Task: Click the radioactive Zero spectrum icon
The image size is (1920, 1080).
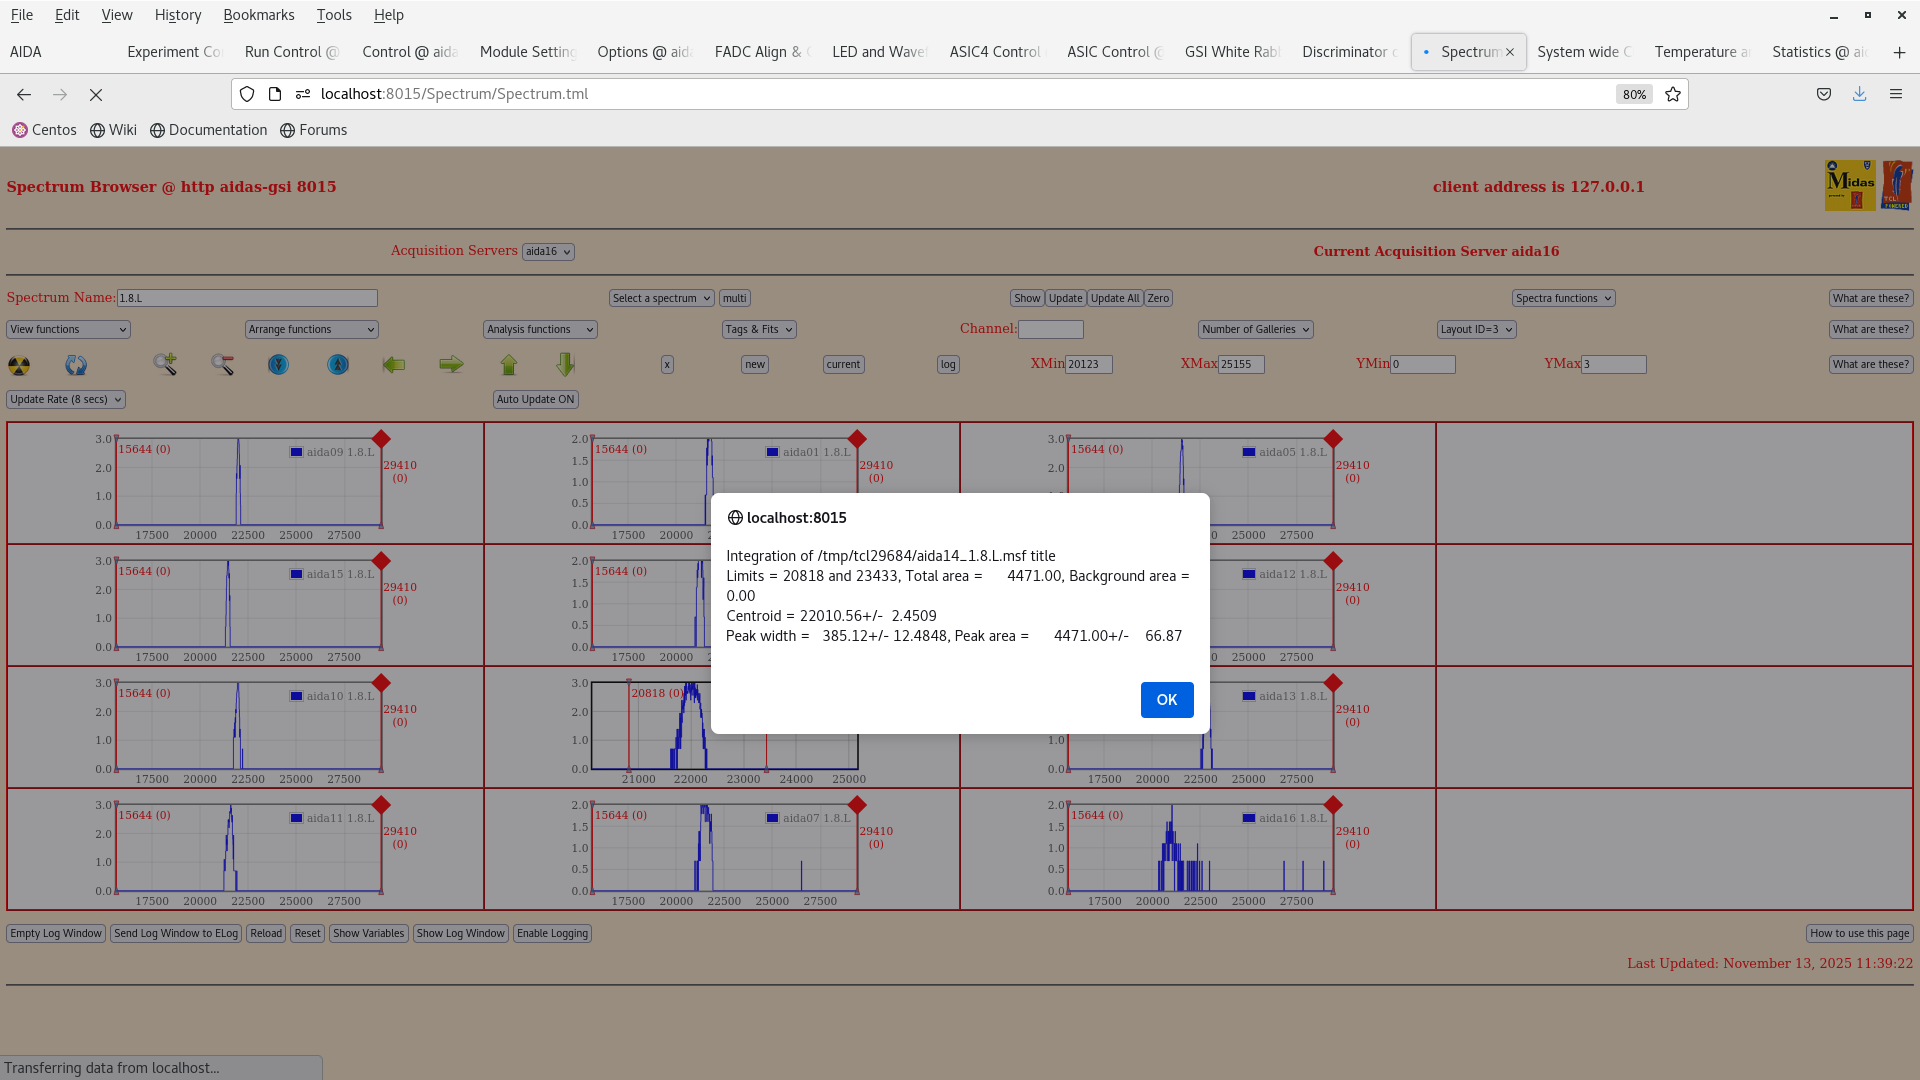Action: (x=20, y=365)
